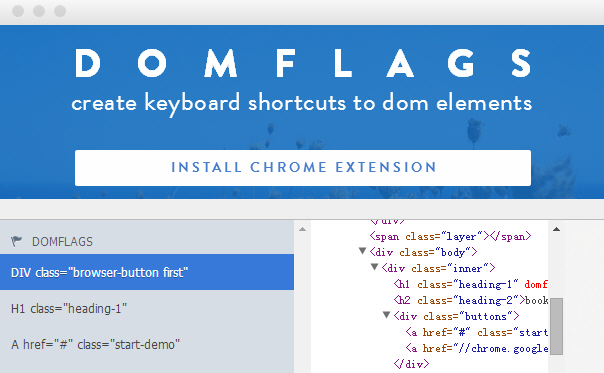Click the DOMFLAGS page title heading

(x=303, y=63)
